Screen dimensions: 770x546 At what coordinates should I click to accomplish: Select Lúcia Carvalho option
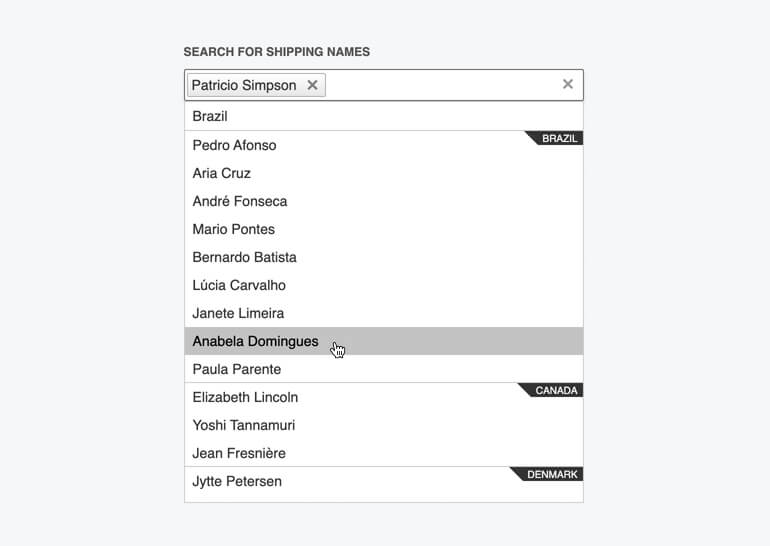tap(239, 285)
